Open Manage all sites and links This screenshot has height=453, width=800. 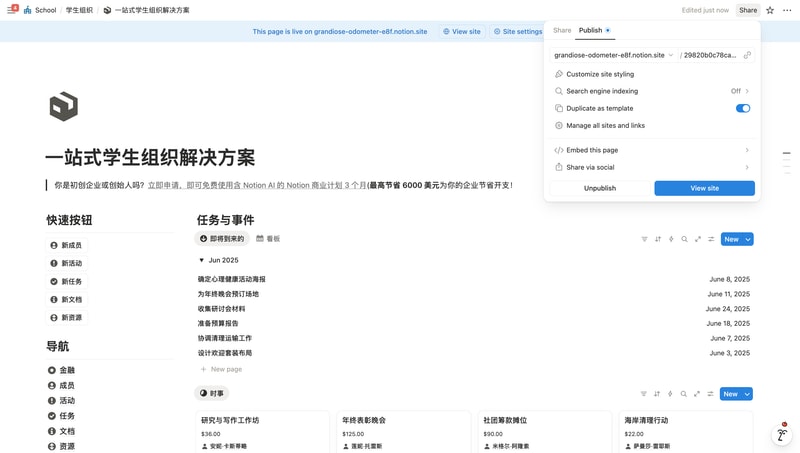click(x=652, y=125)
